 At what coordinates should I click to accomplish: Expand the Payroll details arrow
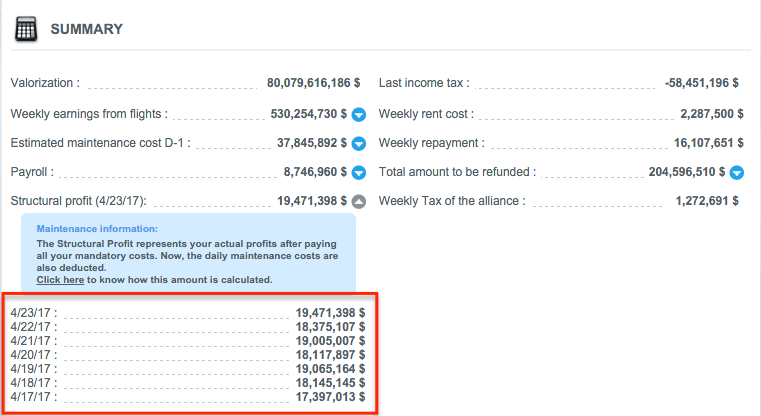click(x=359, y=172)
